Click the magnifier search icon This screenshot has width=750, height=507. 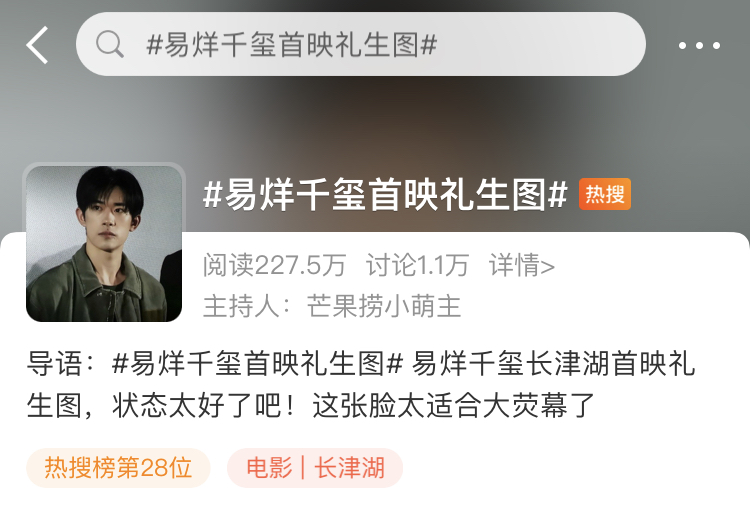pos(110,44)
